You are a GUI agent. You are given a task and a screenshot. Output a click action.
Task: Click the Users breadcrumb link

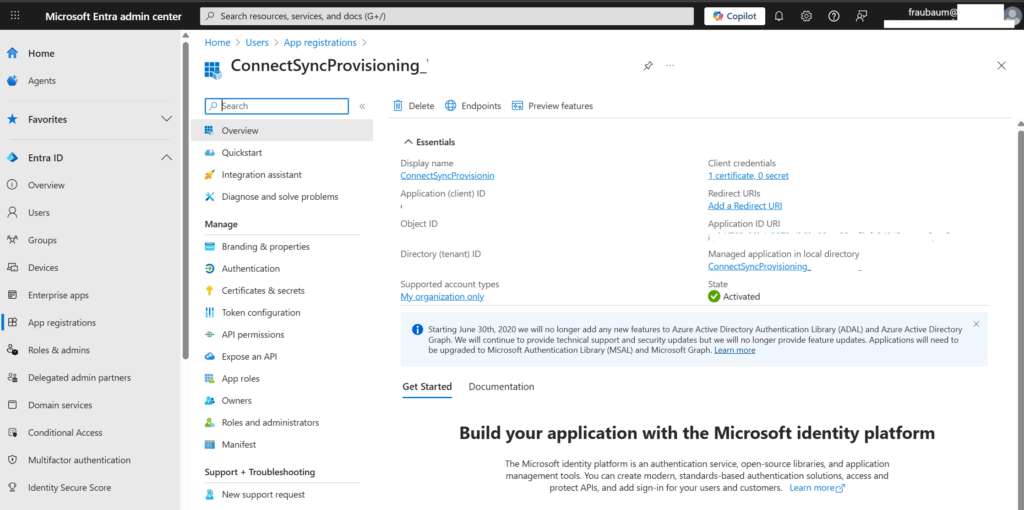click(257, 42)
